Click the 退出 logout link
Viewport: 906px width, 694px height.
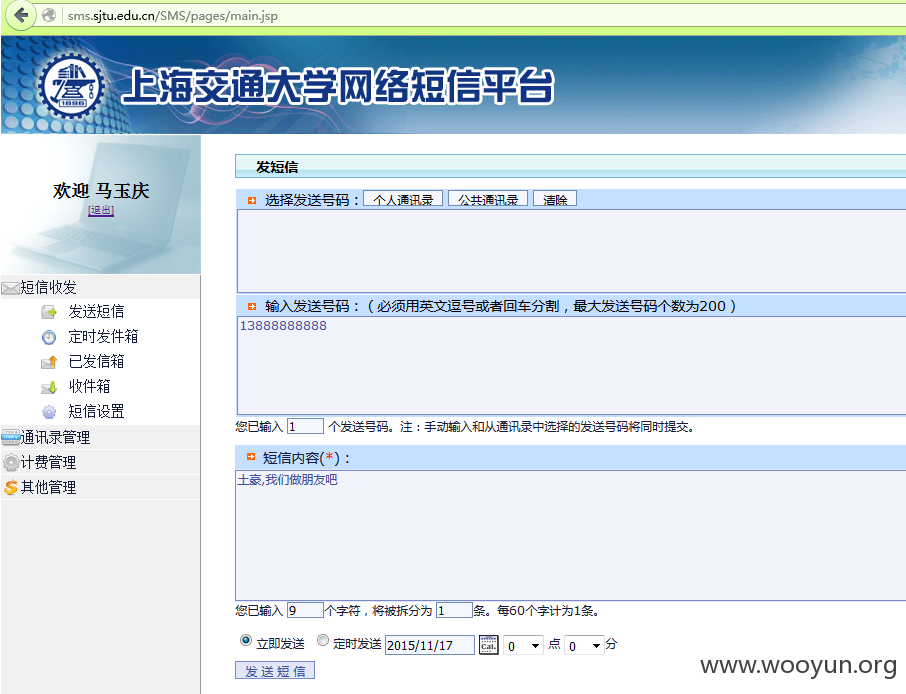[x=101, y=210]
